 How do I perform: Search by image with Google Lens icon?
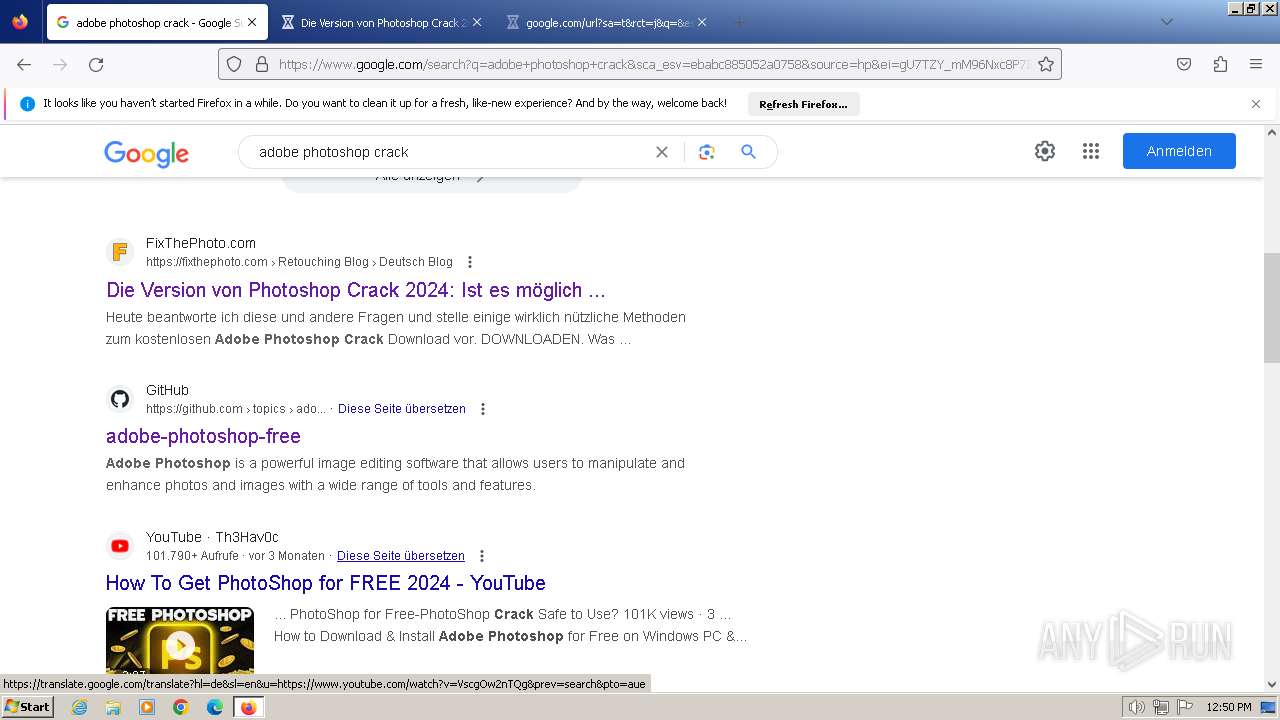coord(707,152)
